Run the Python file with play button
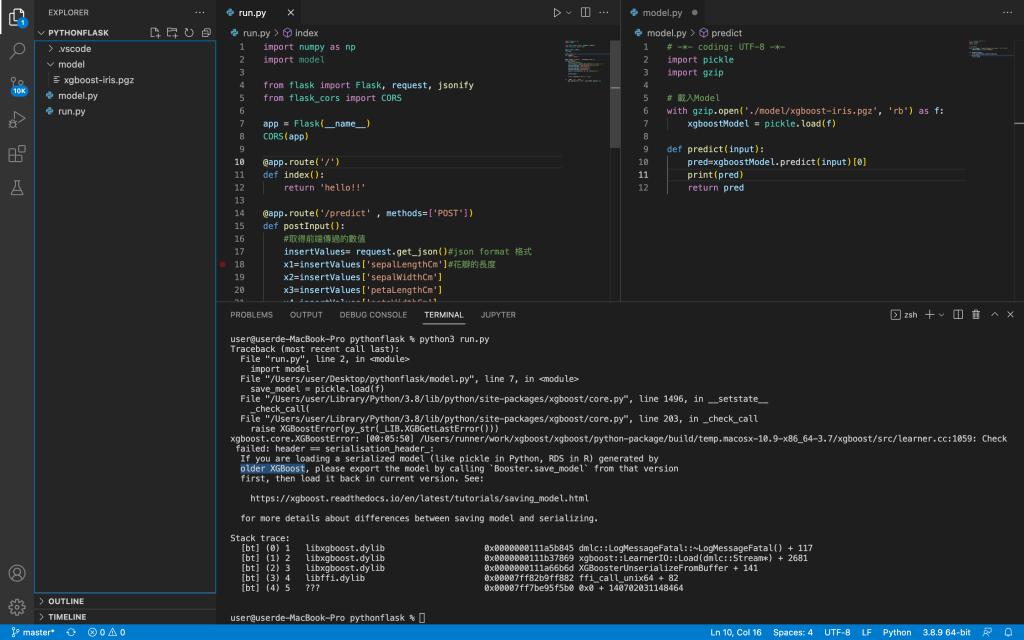 [556, 12]
